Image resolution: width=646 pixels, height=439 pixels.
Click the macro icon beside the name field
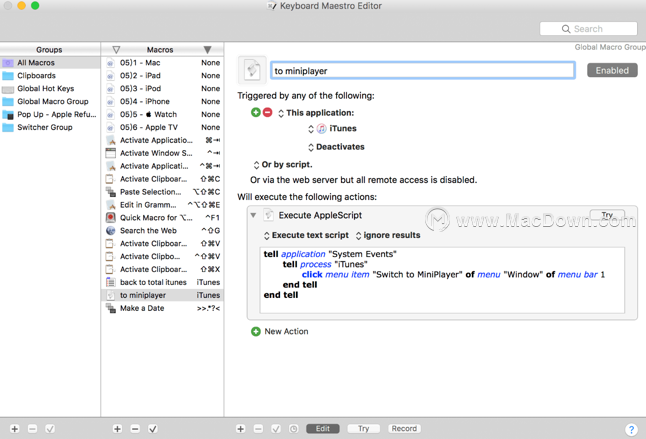pyautogui.click(x=252, y=70)
